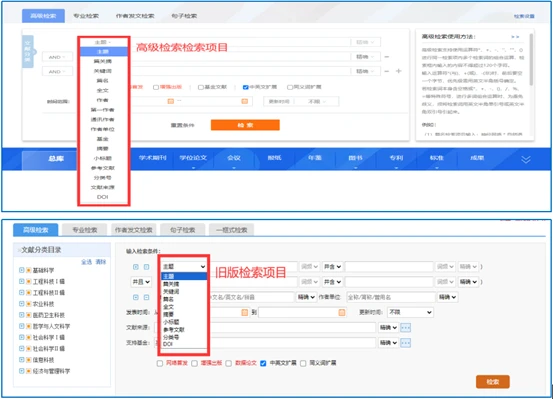The image size is (553, 399).
Task: Open start date calendar icon in new search
Action: tap(171, 101)
